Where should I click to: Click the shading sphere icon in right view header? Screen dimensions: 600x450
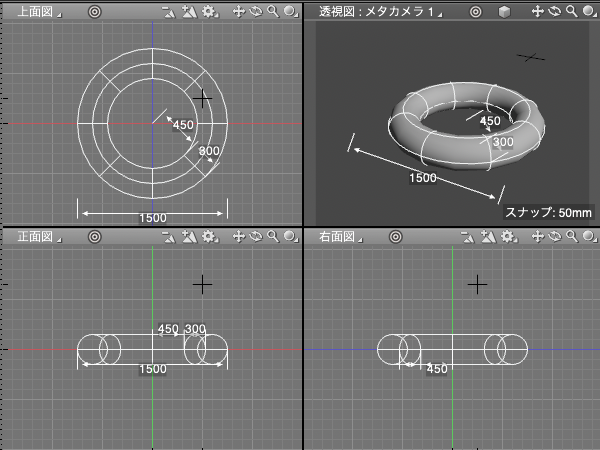coord(588,237)
